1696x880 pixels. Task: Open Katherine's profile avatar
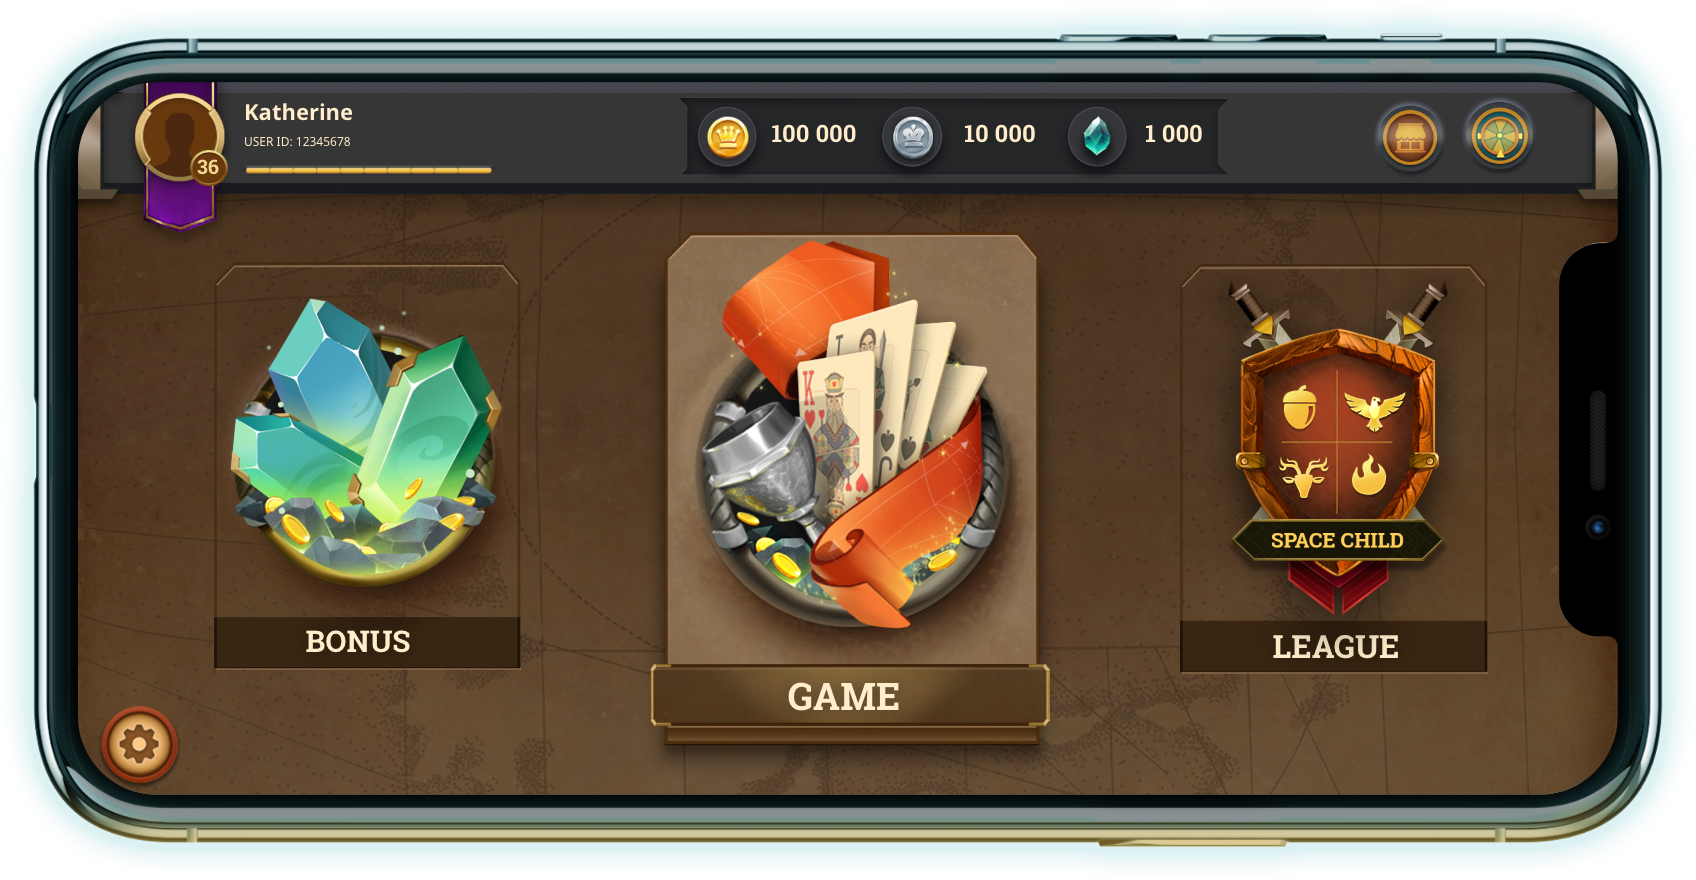(179, 137)
